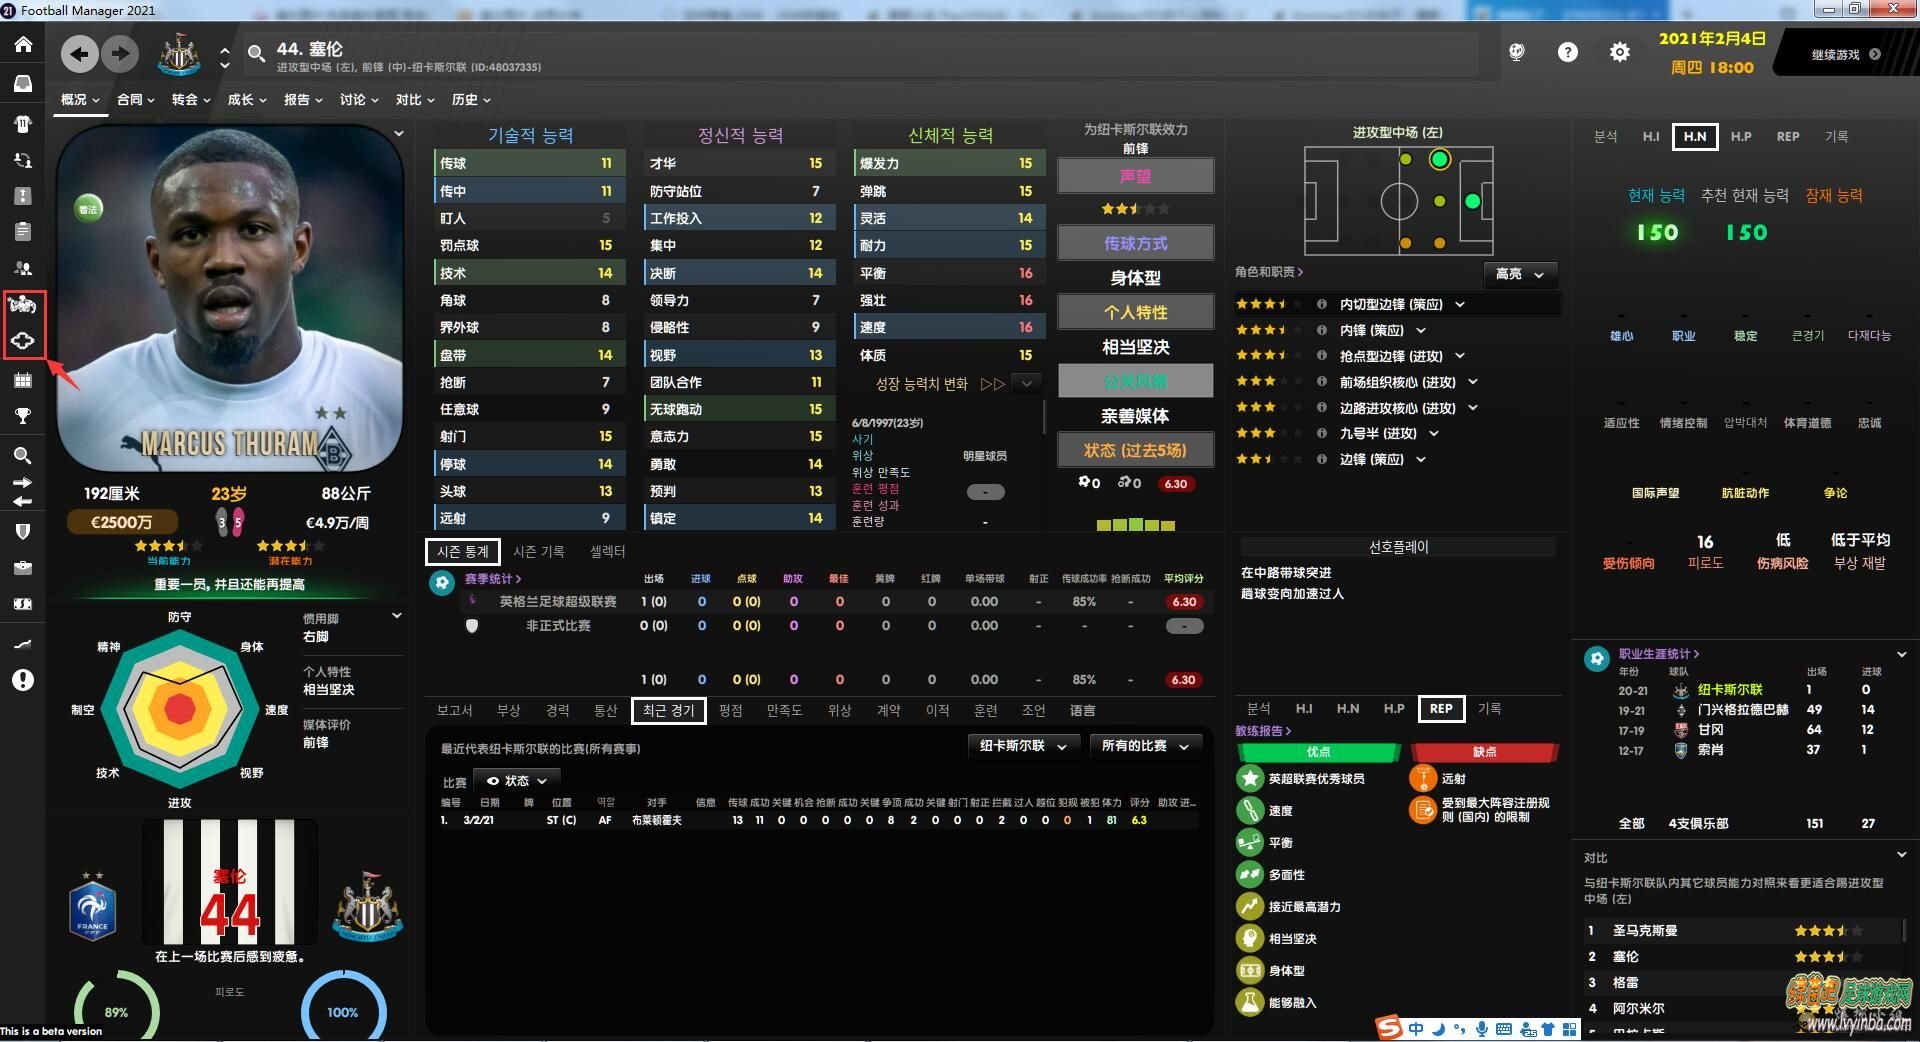The image size is (1920, 1042).
Task: Open the 合同 menu
Action: pos(135,100)
